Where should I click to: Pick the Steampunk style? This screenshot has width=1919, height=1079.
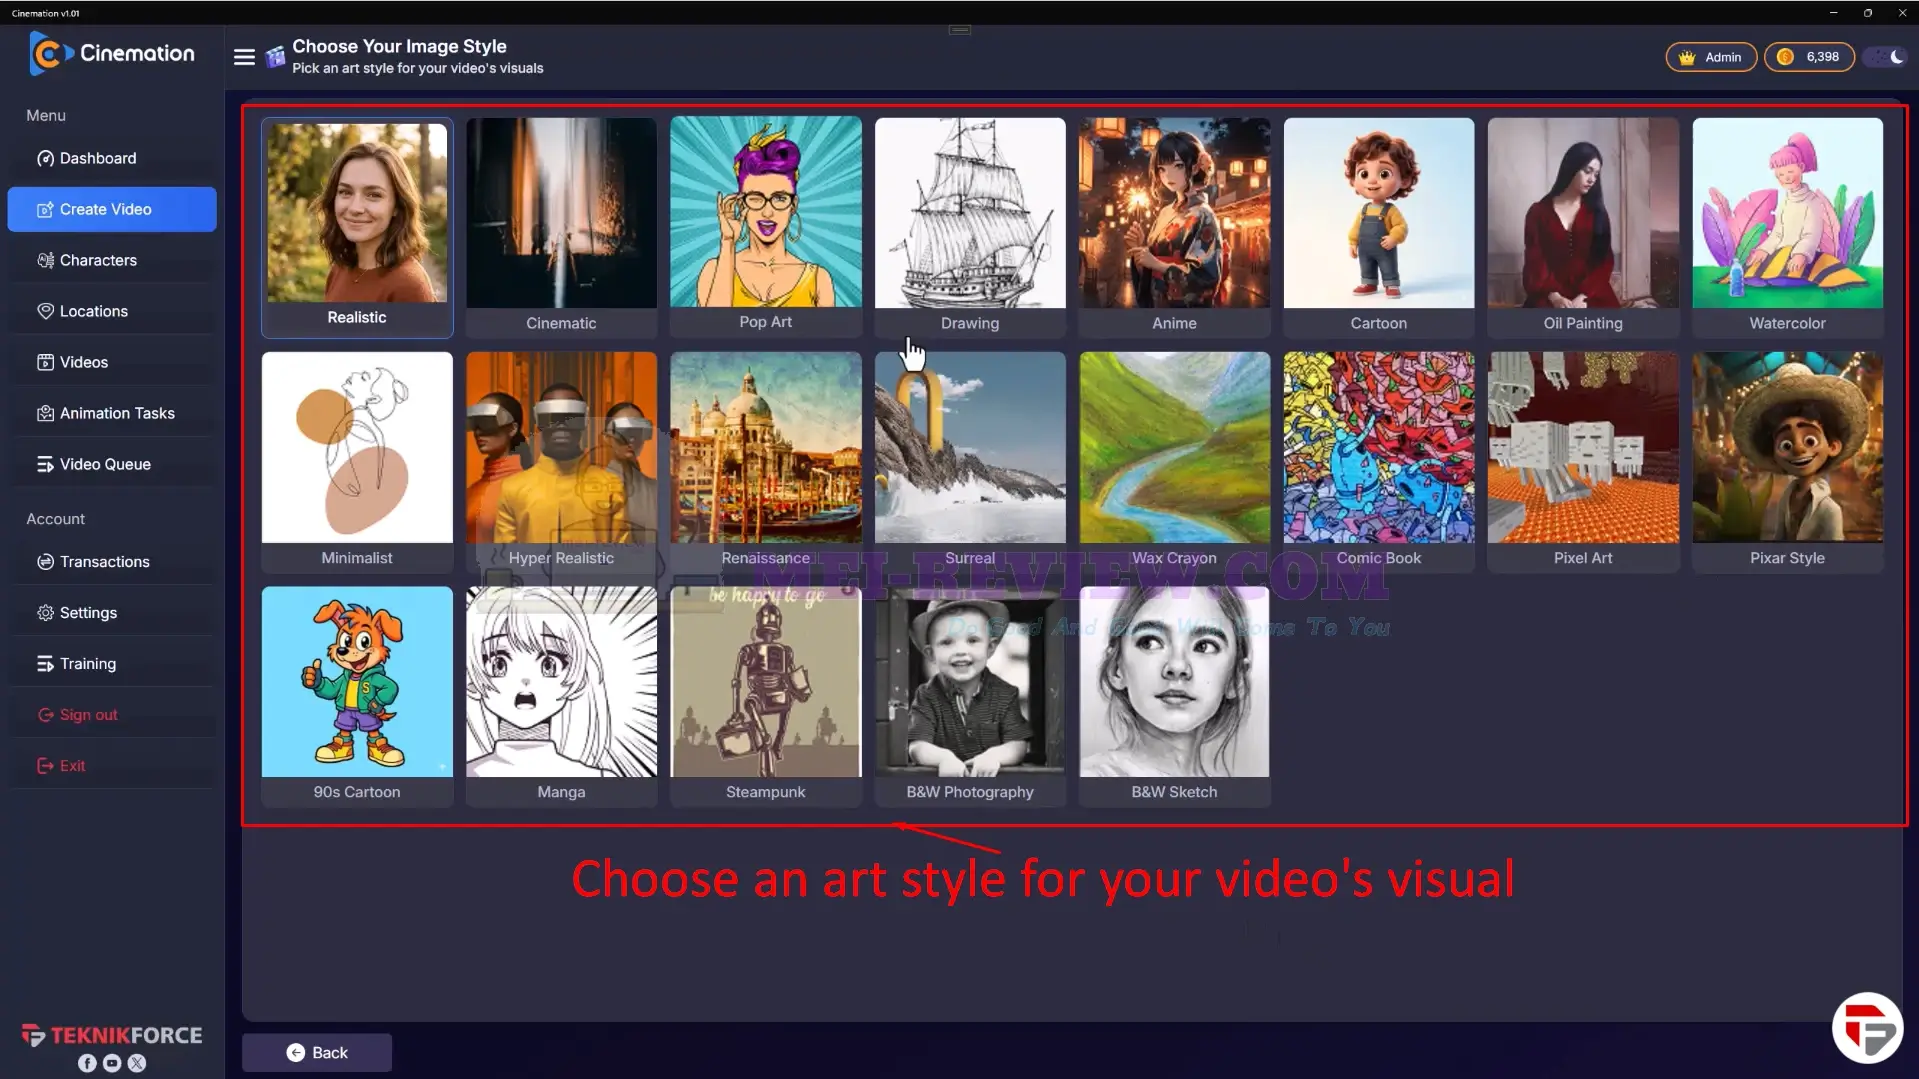coord(766,696)
